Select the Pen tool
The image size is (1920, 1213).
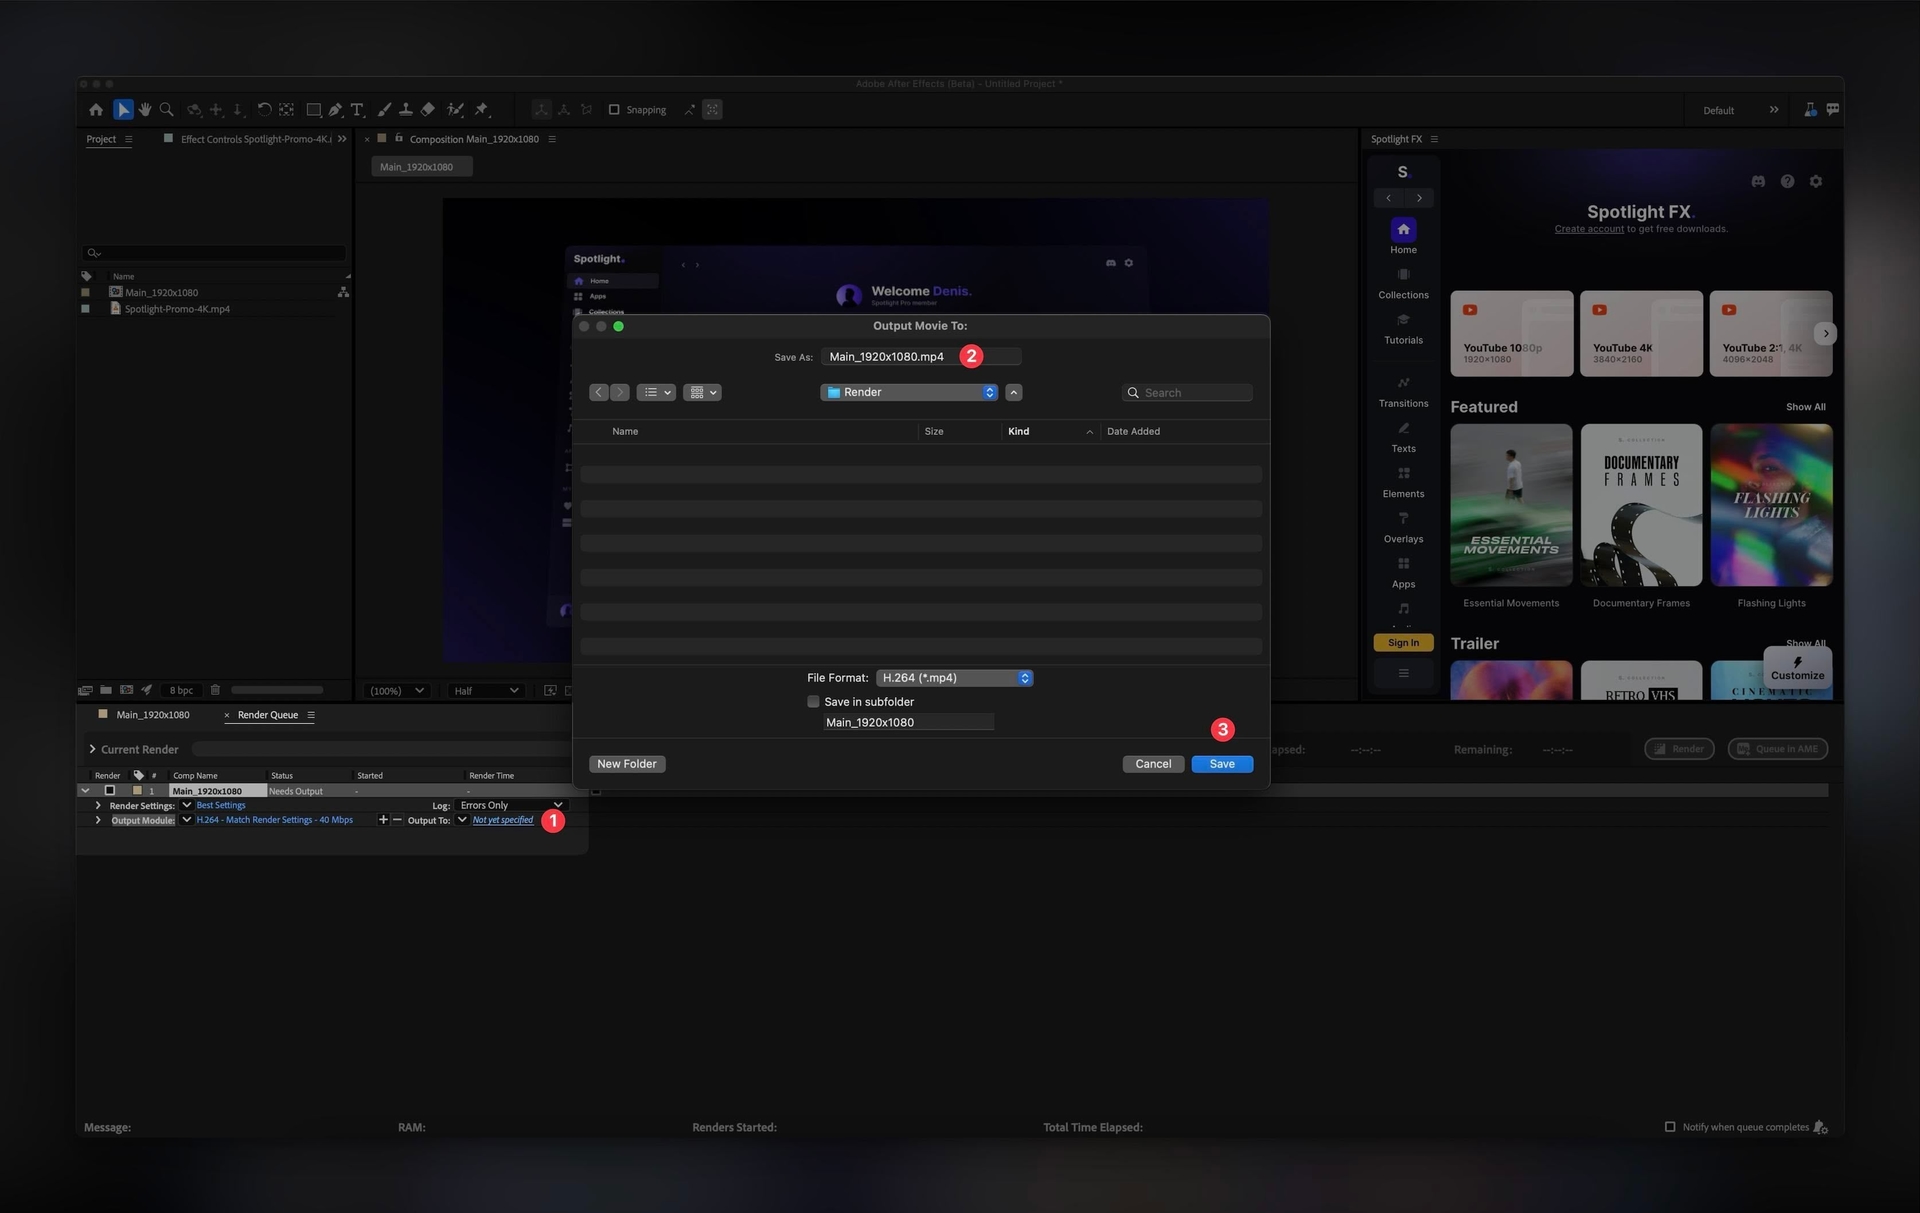(x=334, y=110)
